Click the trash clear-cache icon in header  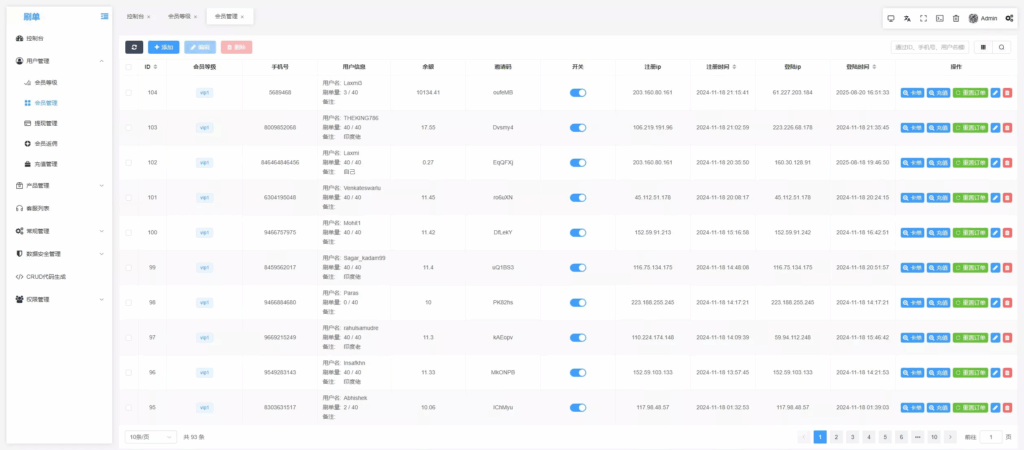click(x=955, y=18)
